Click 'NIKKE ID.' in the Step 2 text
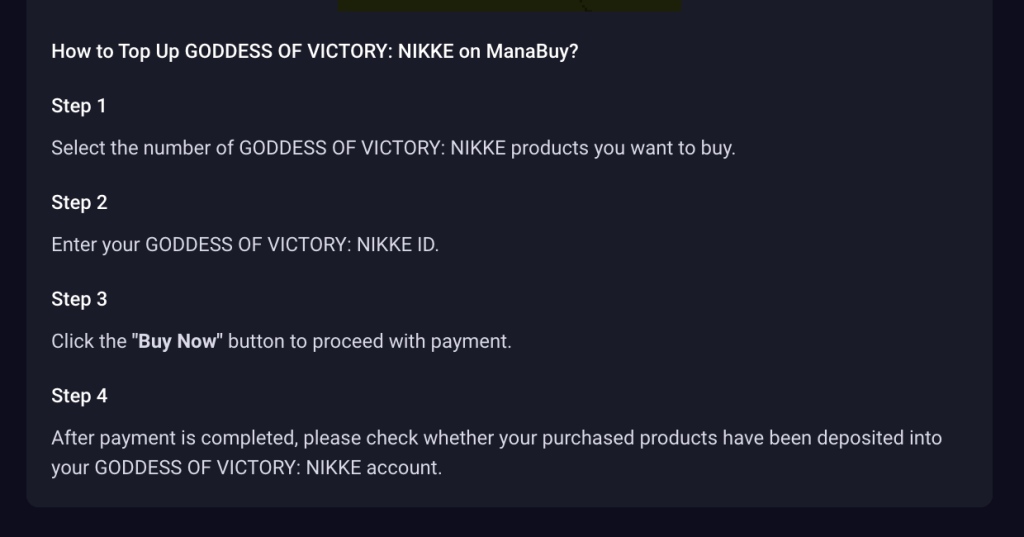 [398, 245]
